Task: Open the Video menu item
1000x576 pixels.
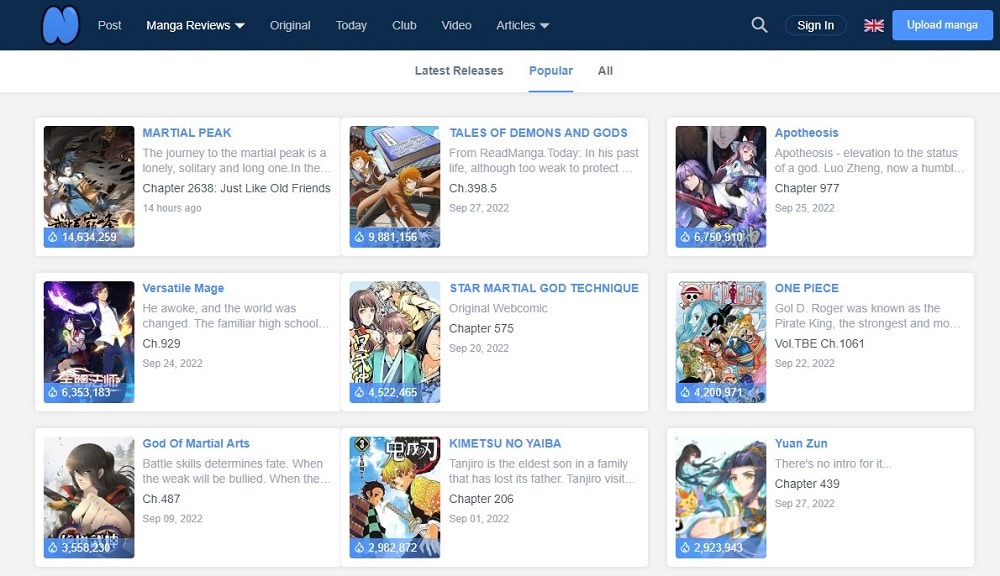Action: [x=456, y=26]
